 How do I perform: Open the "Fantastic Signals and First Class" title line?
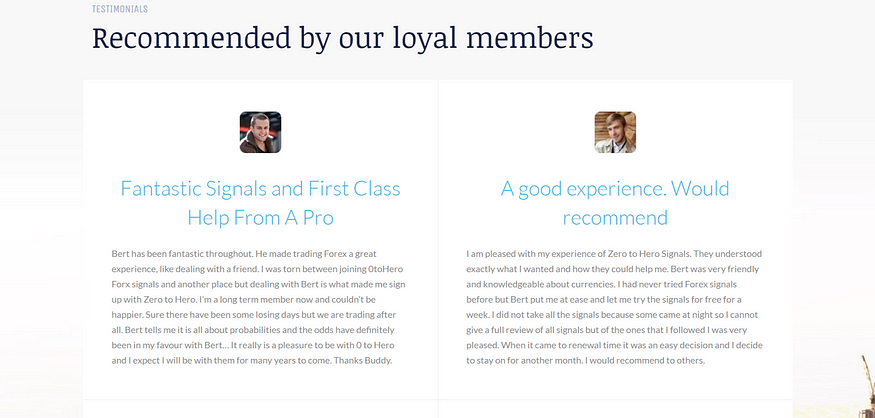point(261,189)
